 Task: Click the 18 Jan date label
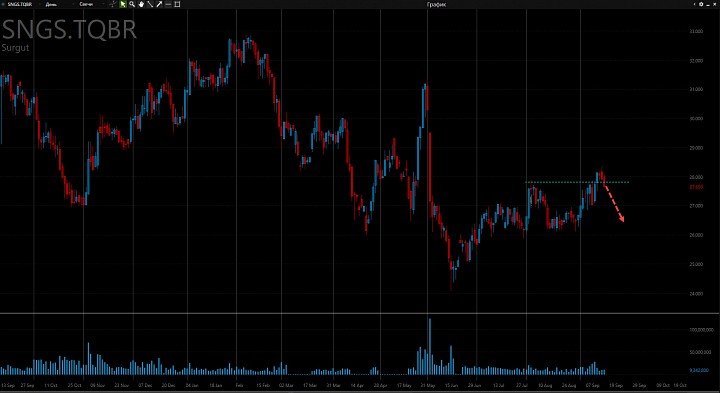tap(216, 385)
